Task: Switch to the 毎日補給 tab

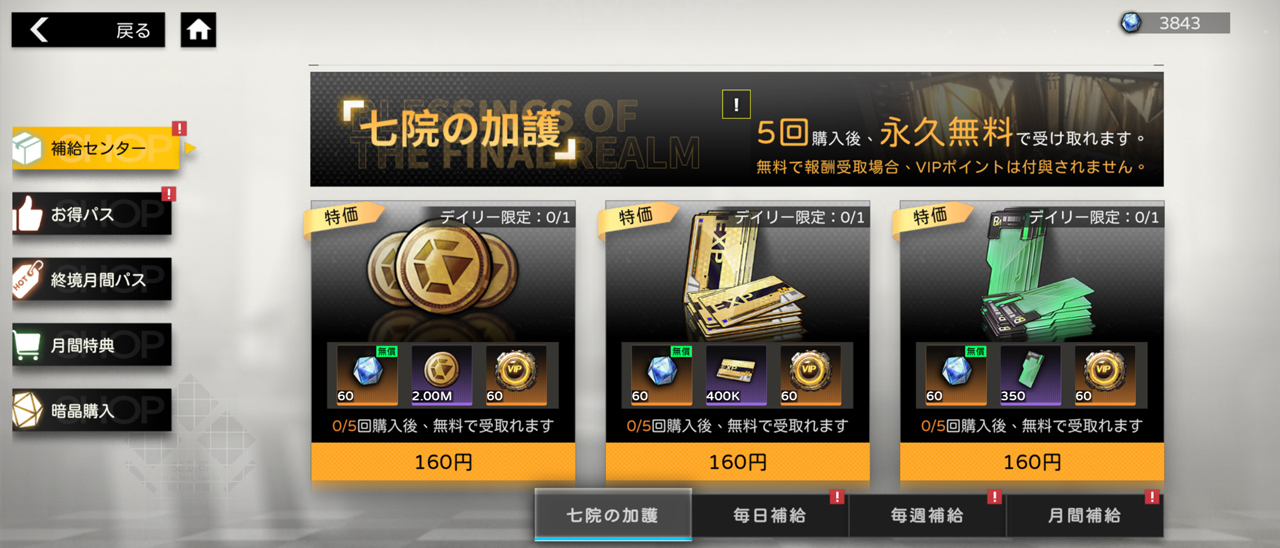Action: (x=770, y=516)
